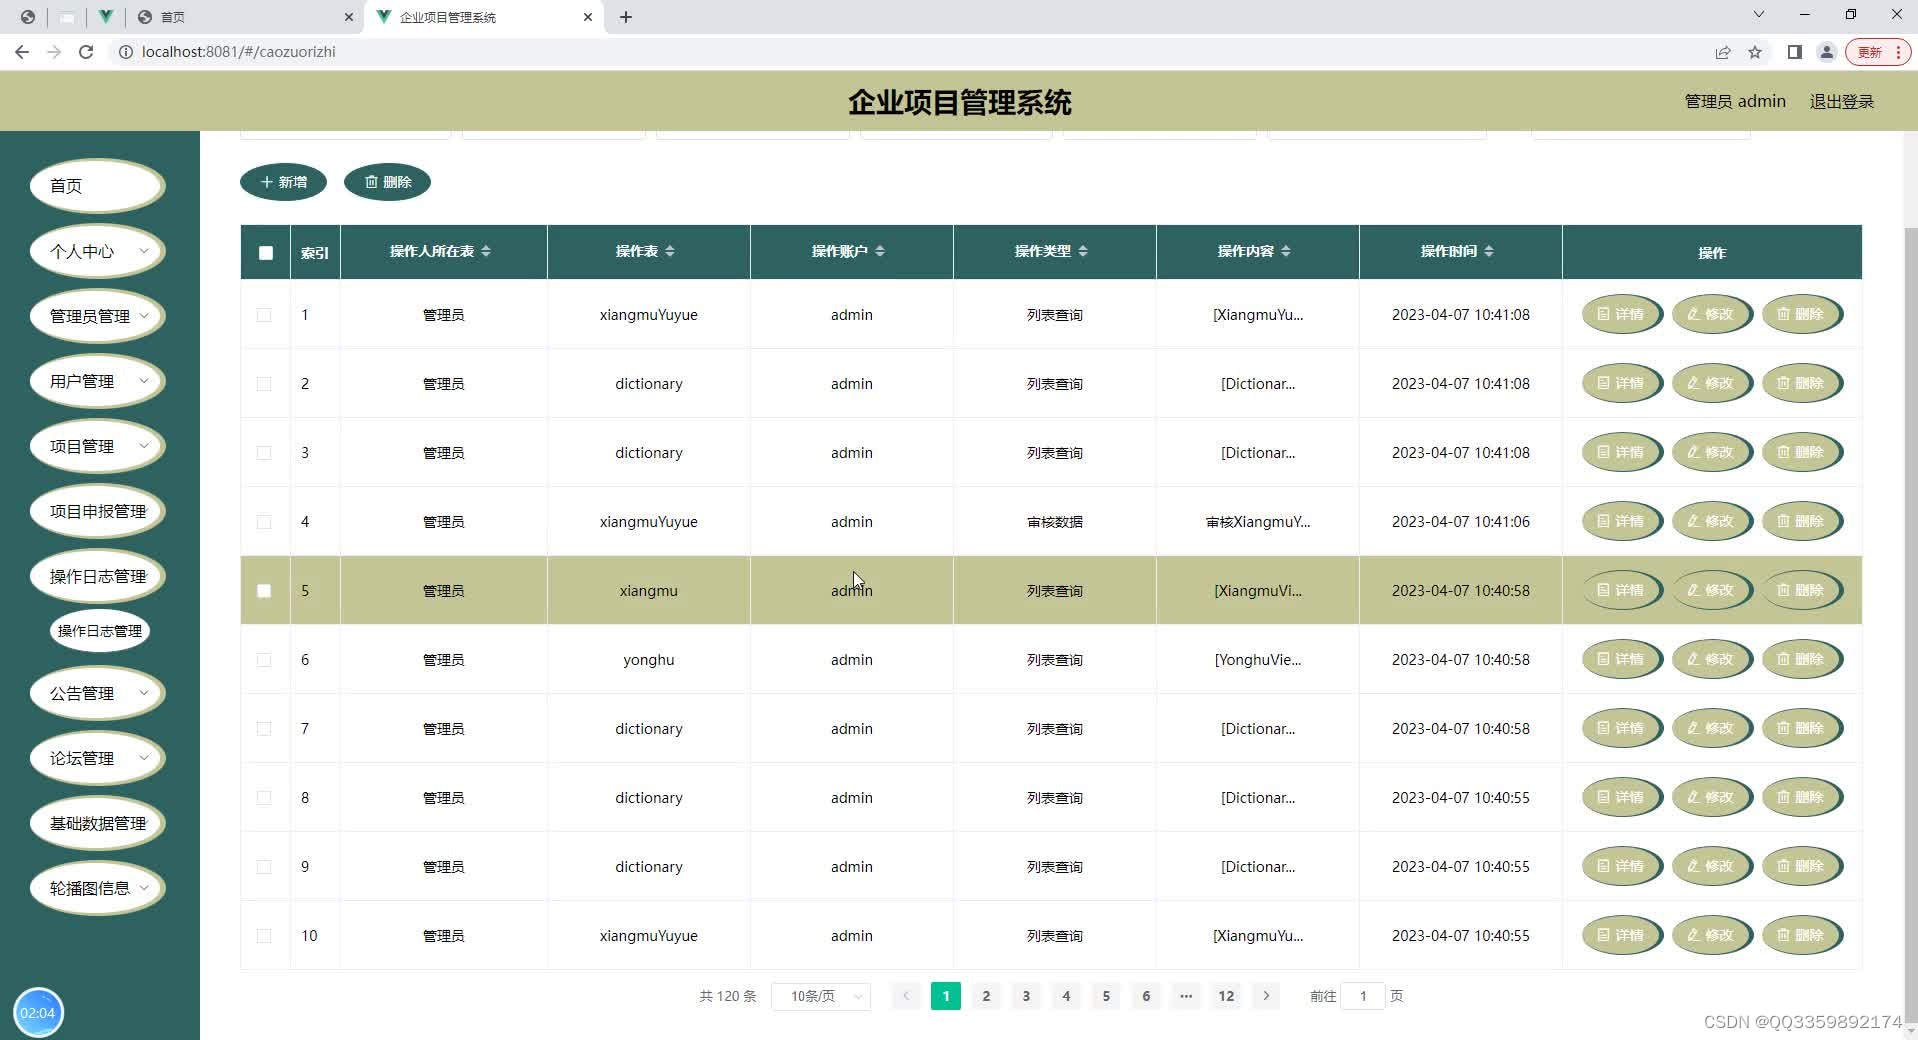
Task: Click the 修改 button for row 1
Action: 1711,314
